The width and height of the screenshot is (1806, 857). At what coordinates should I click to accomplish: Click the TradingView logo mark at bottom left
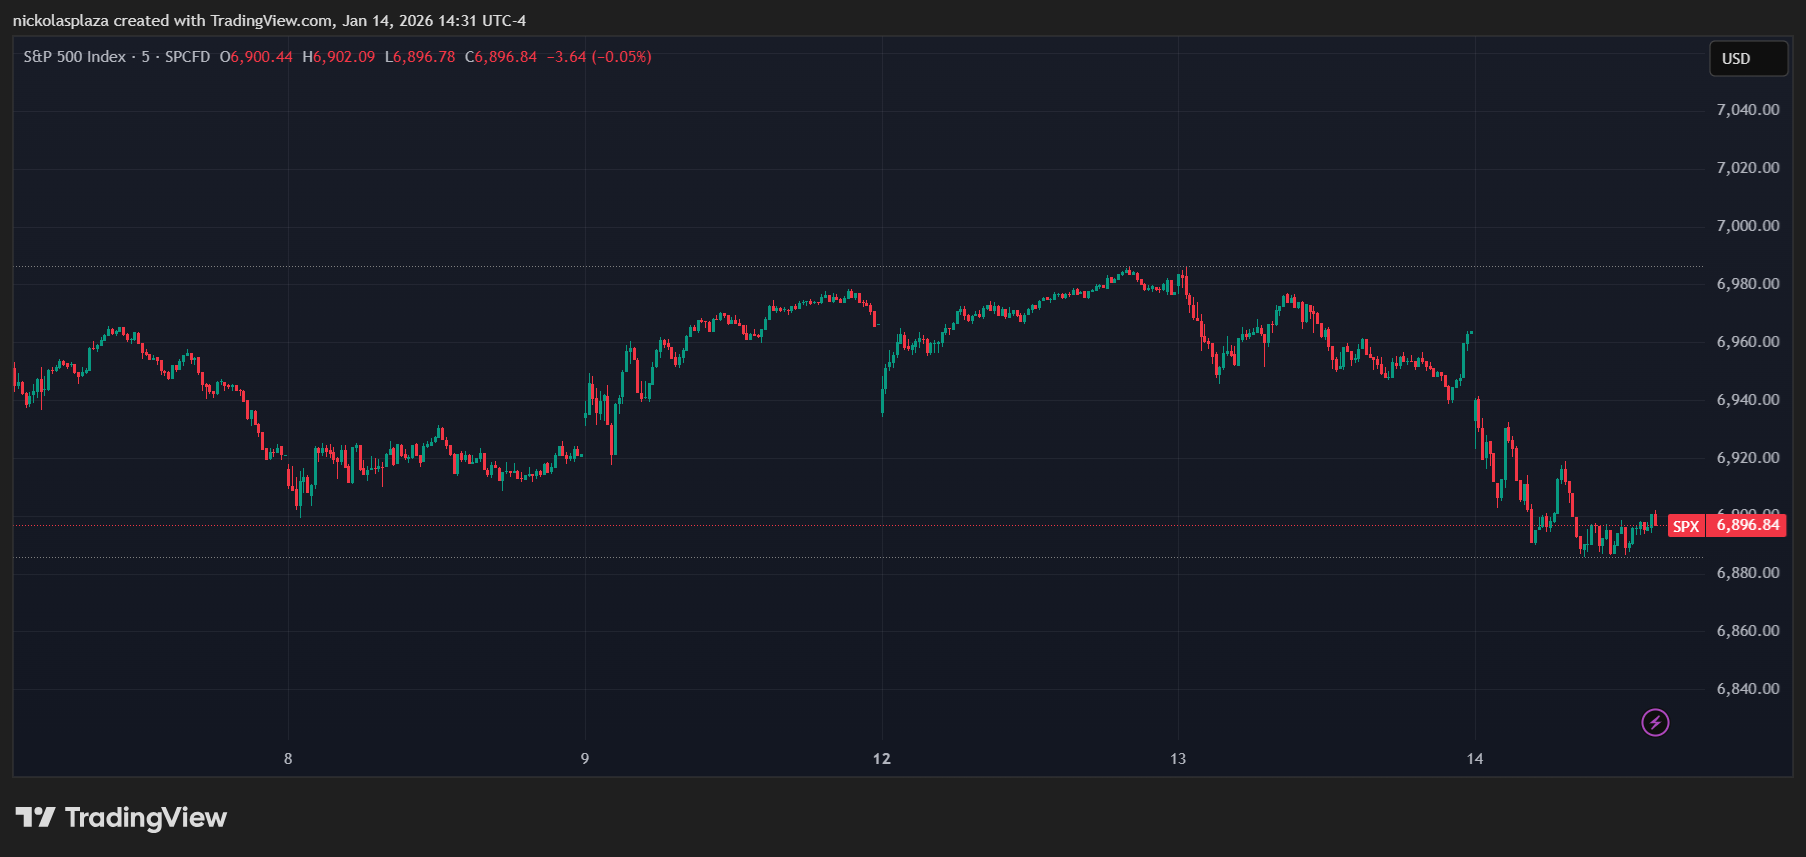[x=36, y=817]
